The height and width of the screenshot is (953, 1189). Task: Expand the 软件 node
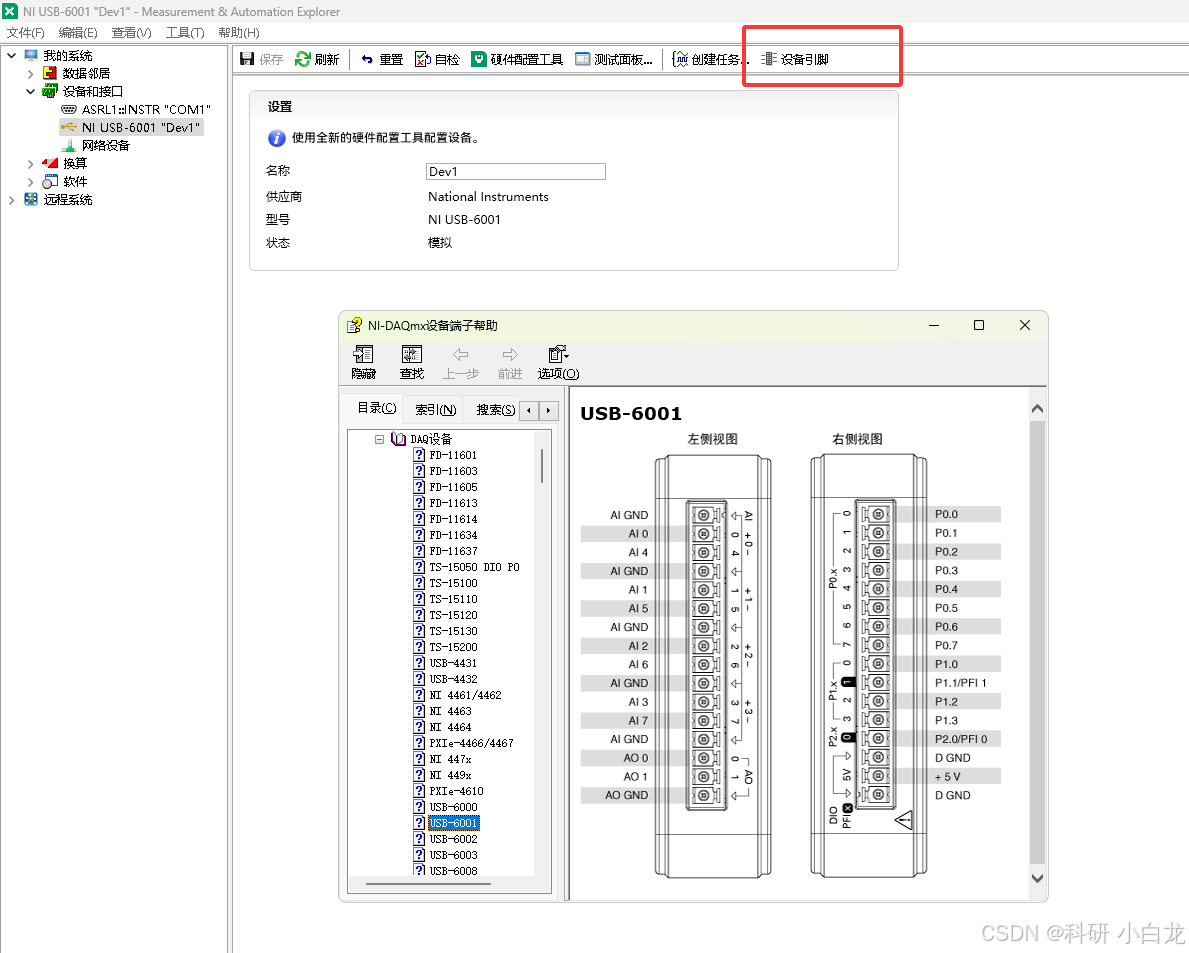coord(30,182)
